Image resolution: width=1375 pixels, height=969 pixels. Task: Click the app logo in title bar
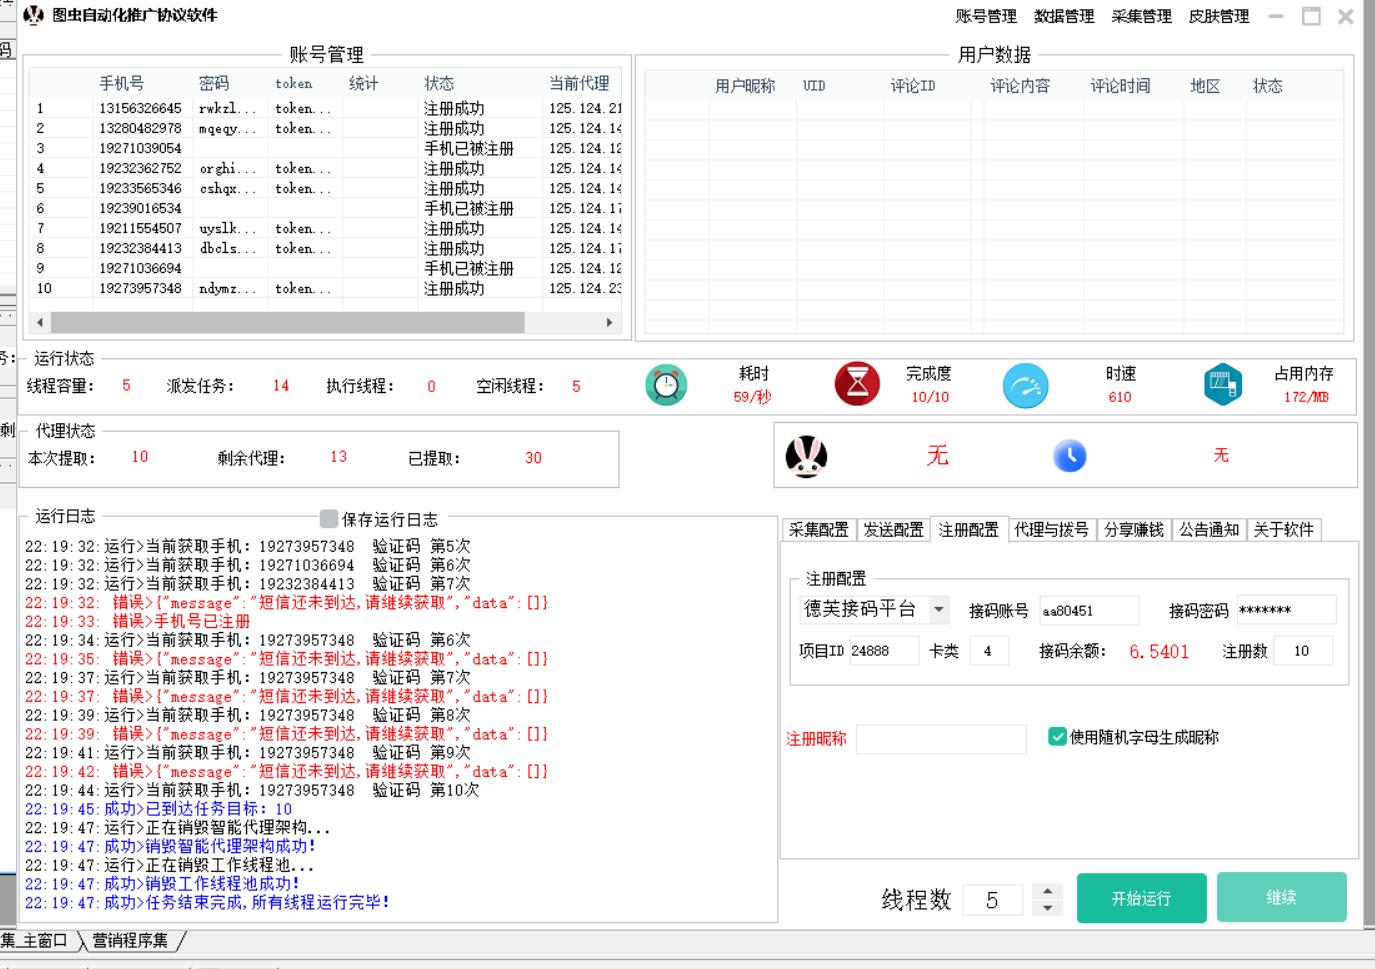[x=33, y=15]
